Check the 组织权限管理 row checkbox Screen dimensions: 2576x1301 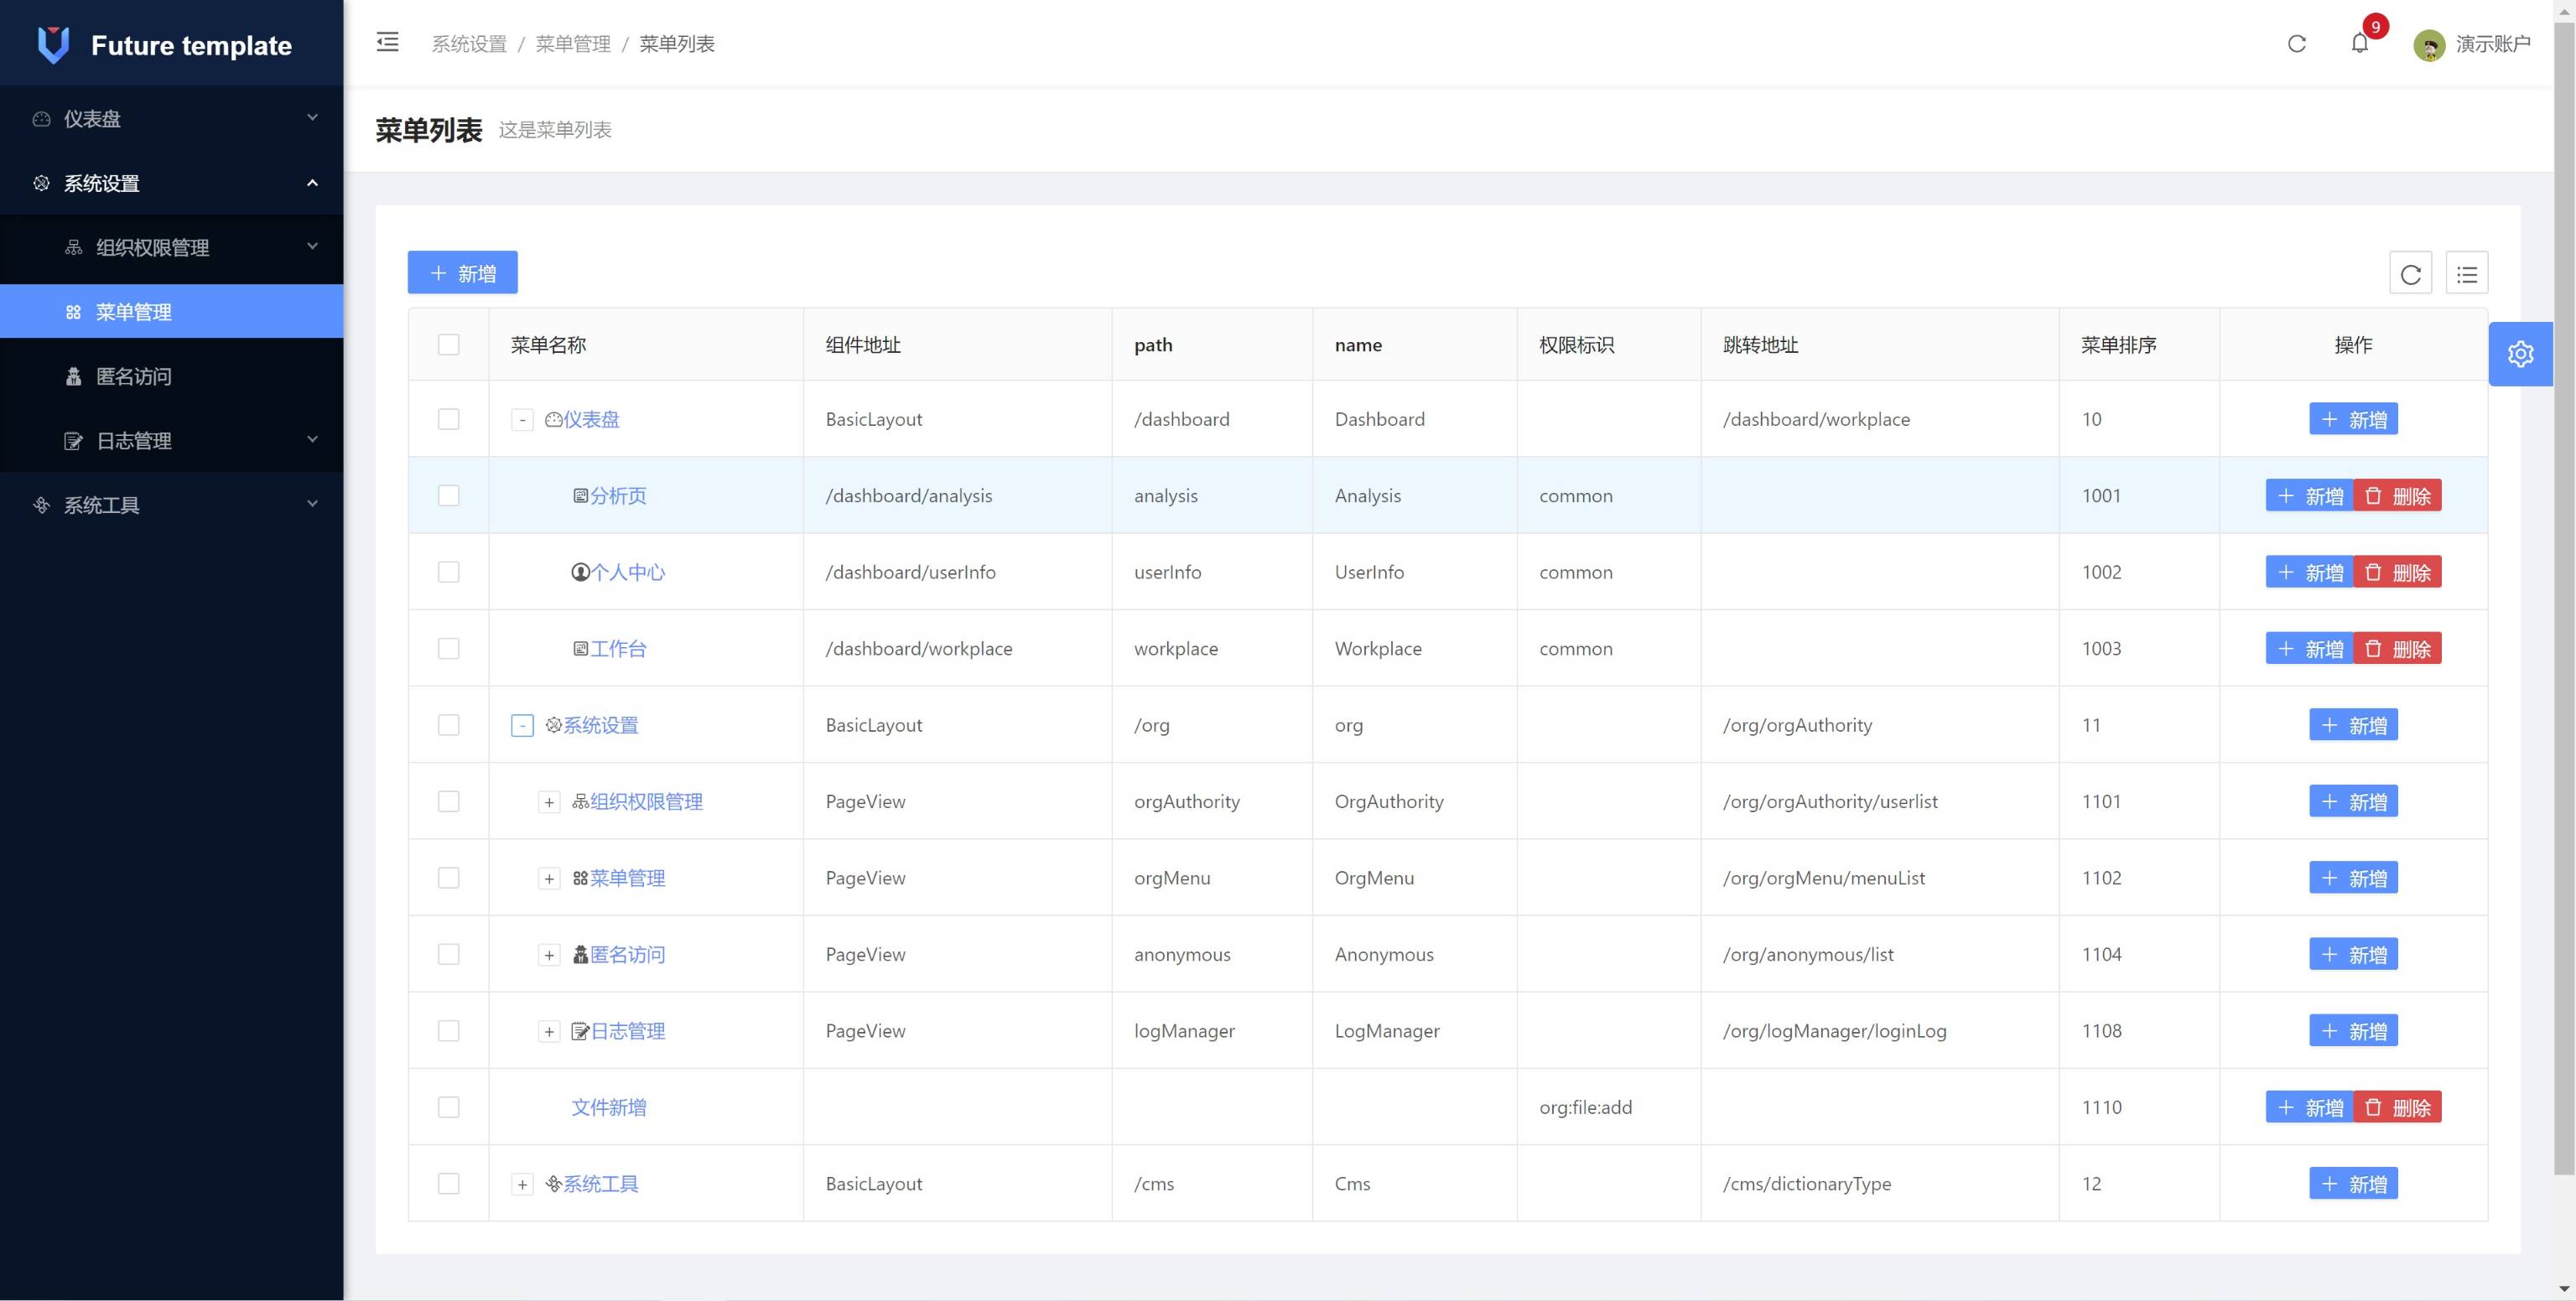click(x=448, y=801)
